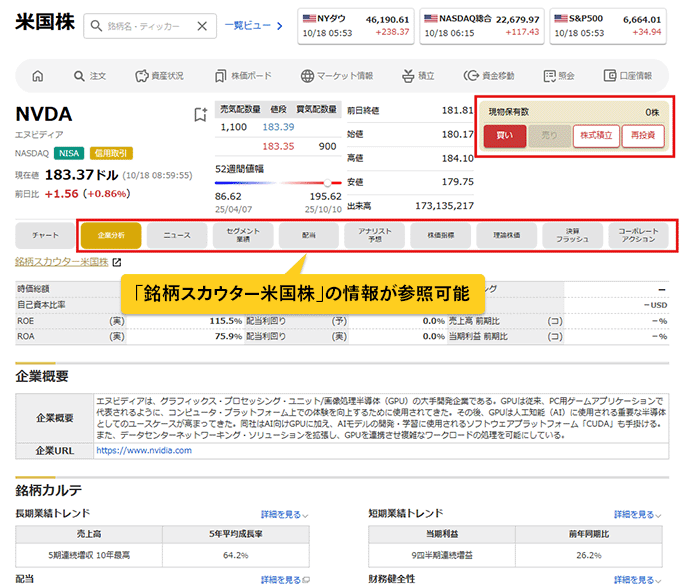Open マーケット情報 globe icon
This screenshot has width=680, height=588.
tap(308, 76)
